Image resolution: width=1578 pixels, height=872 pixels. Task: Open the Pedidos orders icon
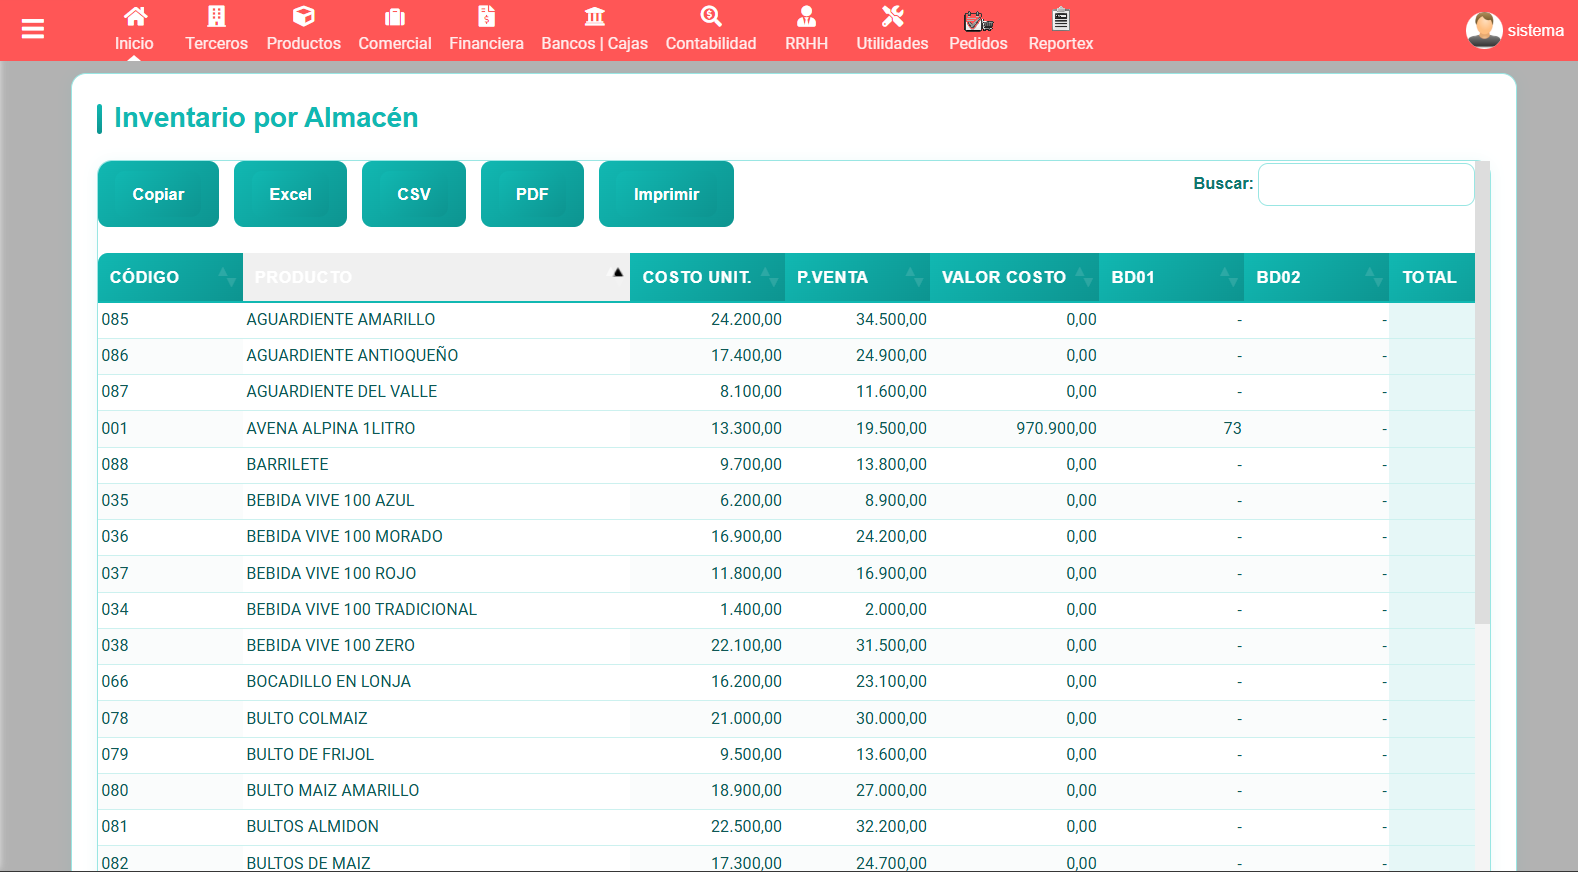(977, 20)
